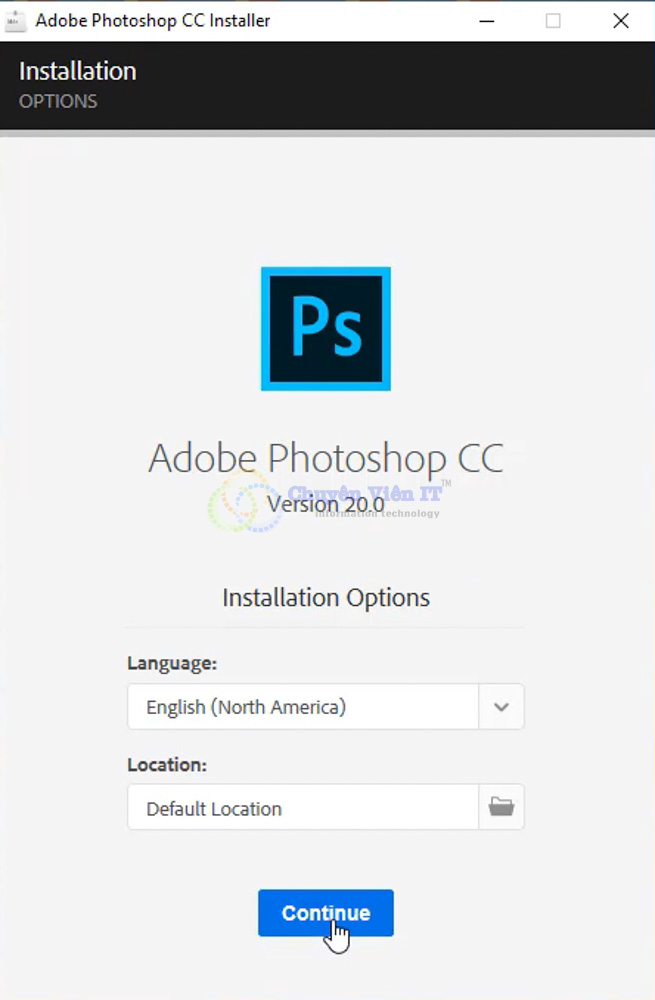The width and height of the screenshot is (655, 1000).
Task: Click the Version 20.0 text
Action: click(326, 504)
